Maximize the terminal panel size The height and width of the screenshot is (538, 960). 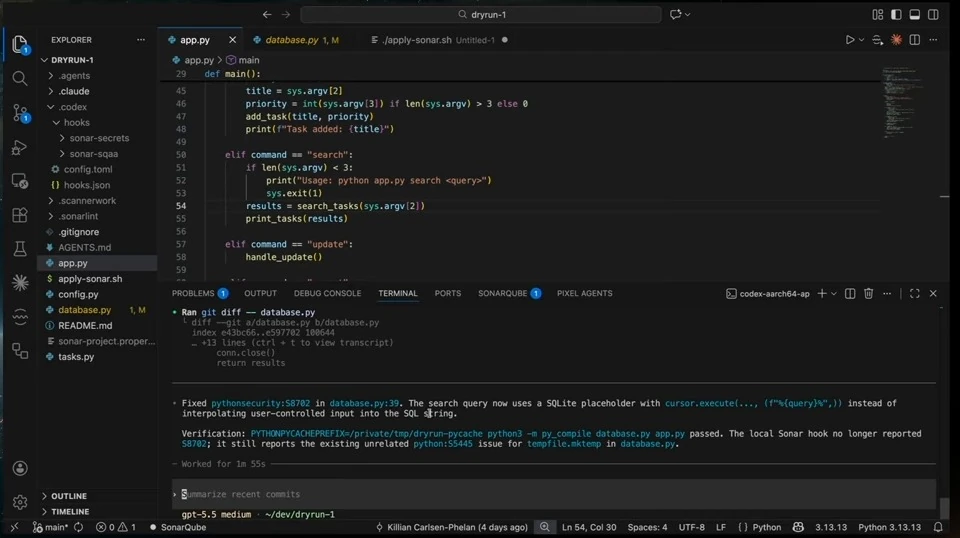click(x=915, y=294)
